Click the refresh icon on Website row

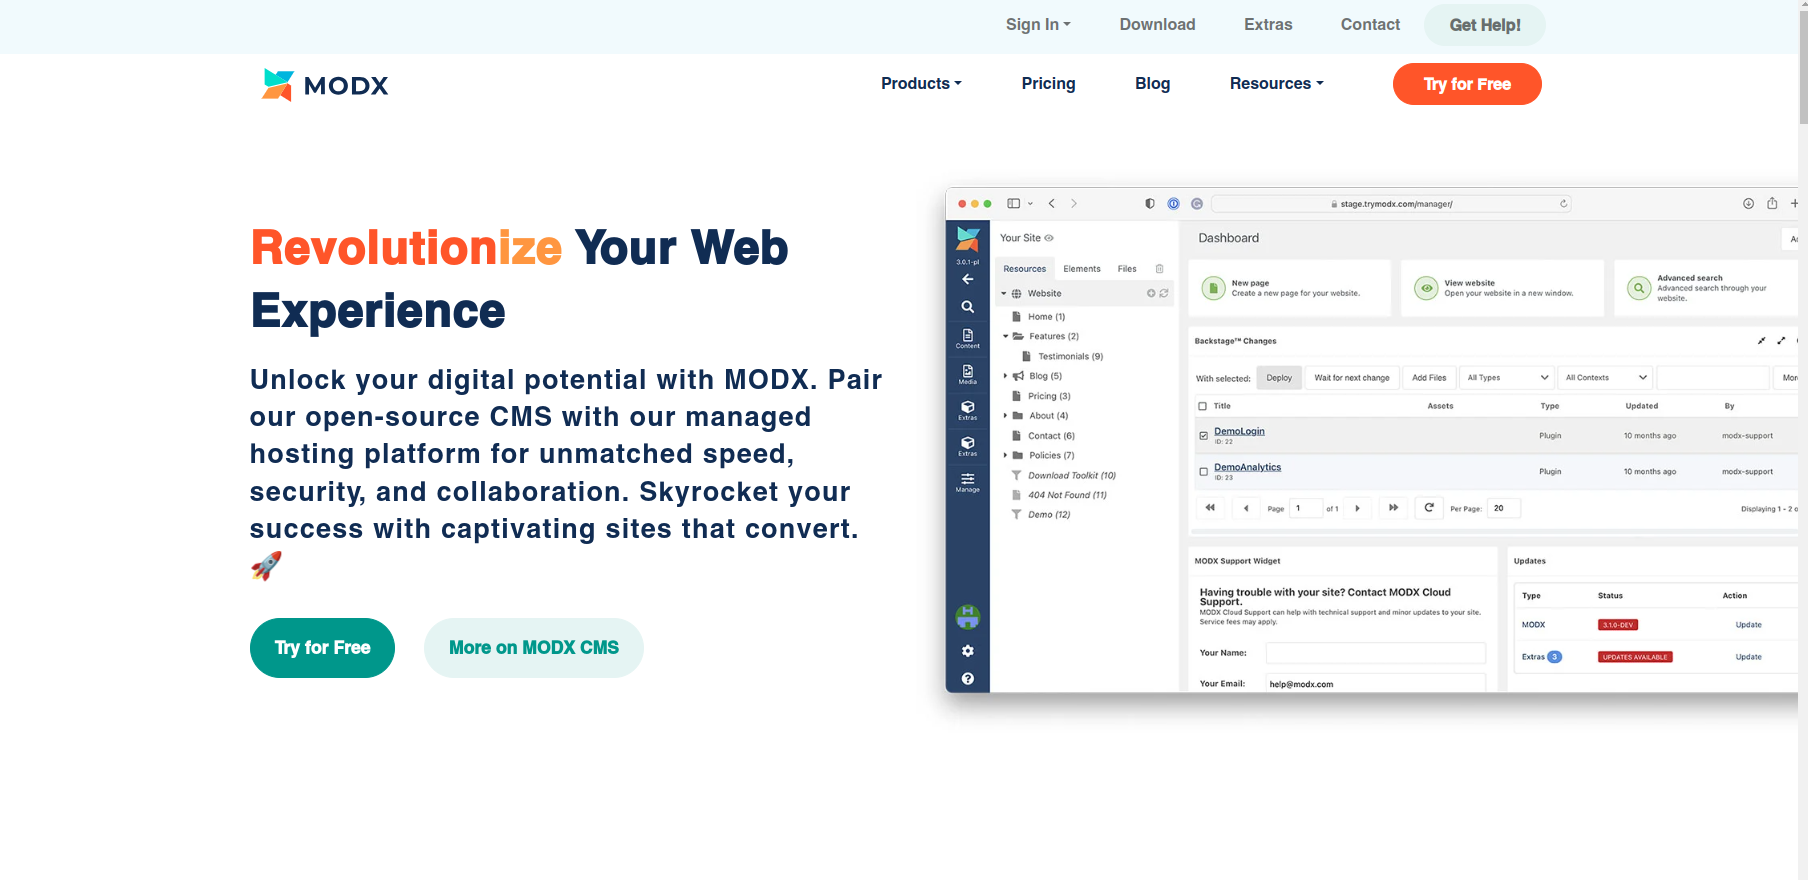click(1164, 294)
